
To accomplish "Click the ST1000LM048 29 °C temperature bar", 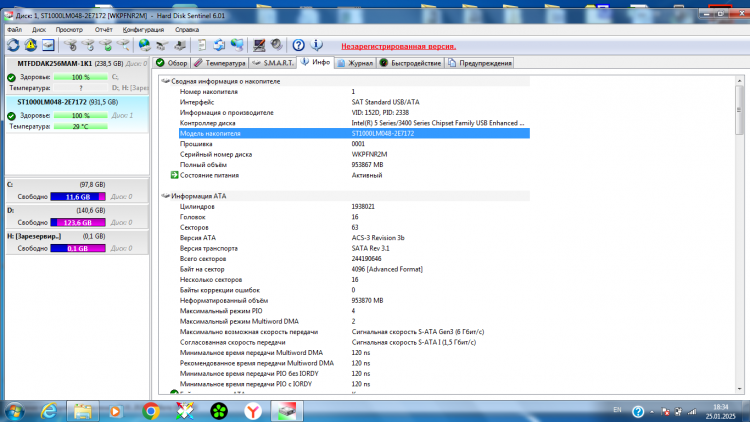I will tap(80, 127).
